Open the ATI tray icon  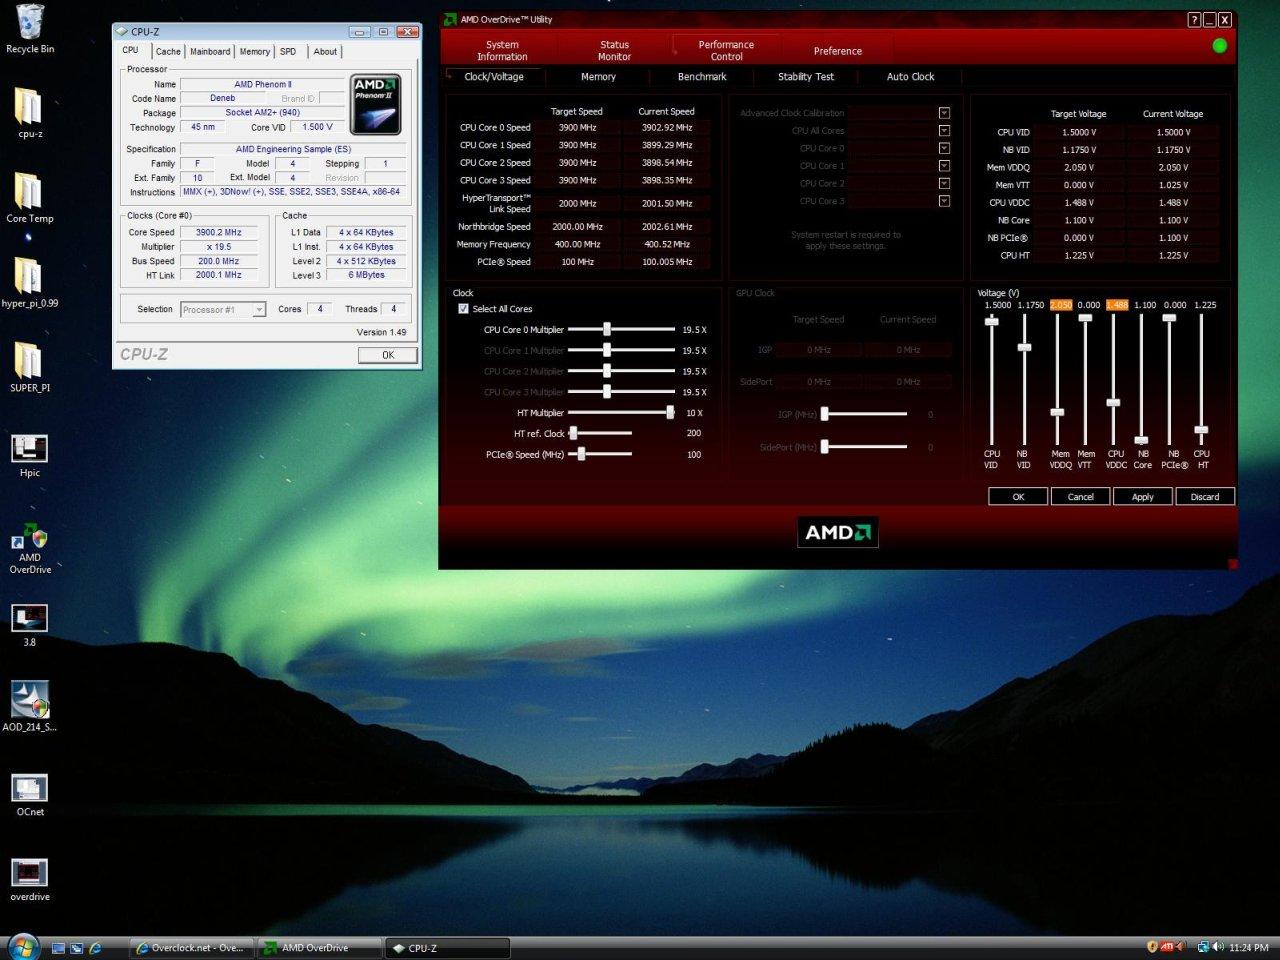[1168, 947]
